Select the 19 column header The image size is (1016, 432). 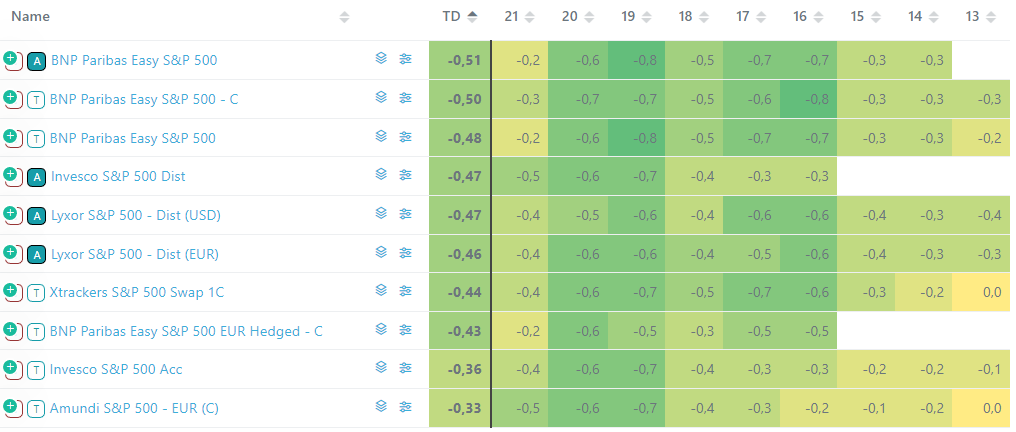628,17
